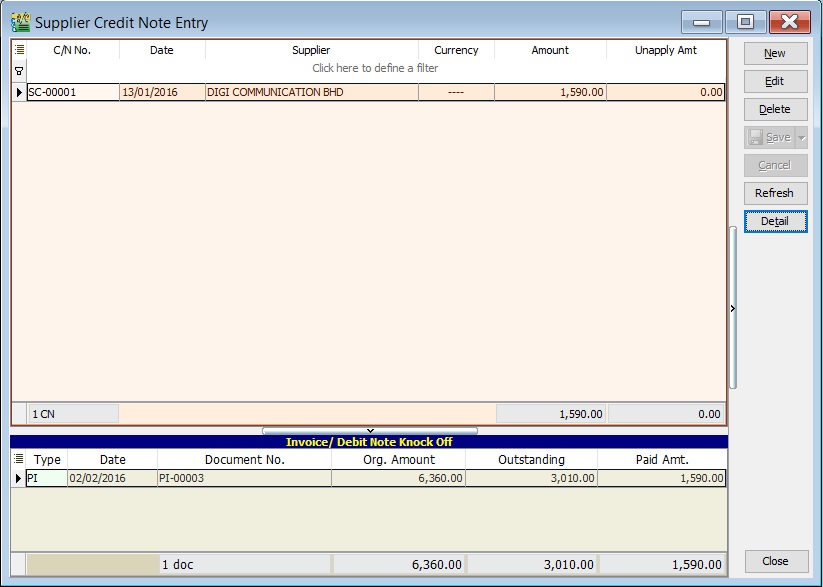823x587 pixels.
Task: Create a new supplier credit note with New
Action: pyautogui.click(x=775, y=53)
